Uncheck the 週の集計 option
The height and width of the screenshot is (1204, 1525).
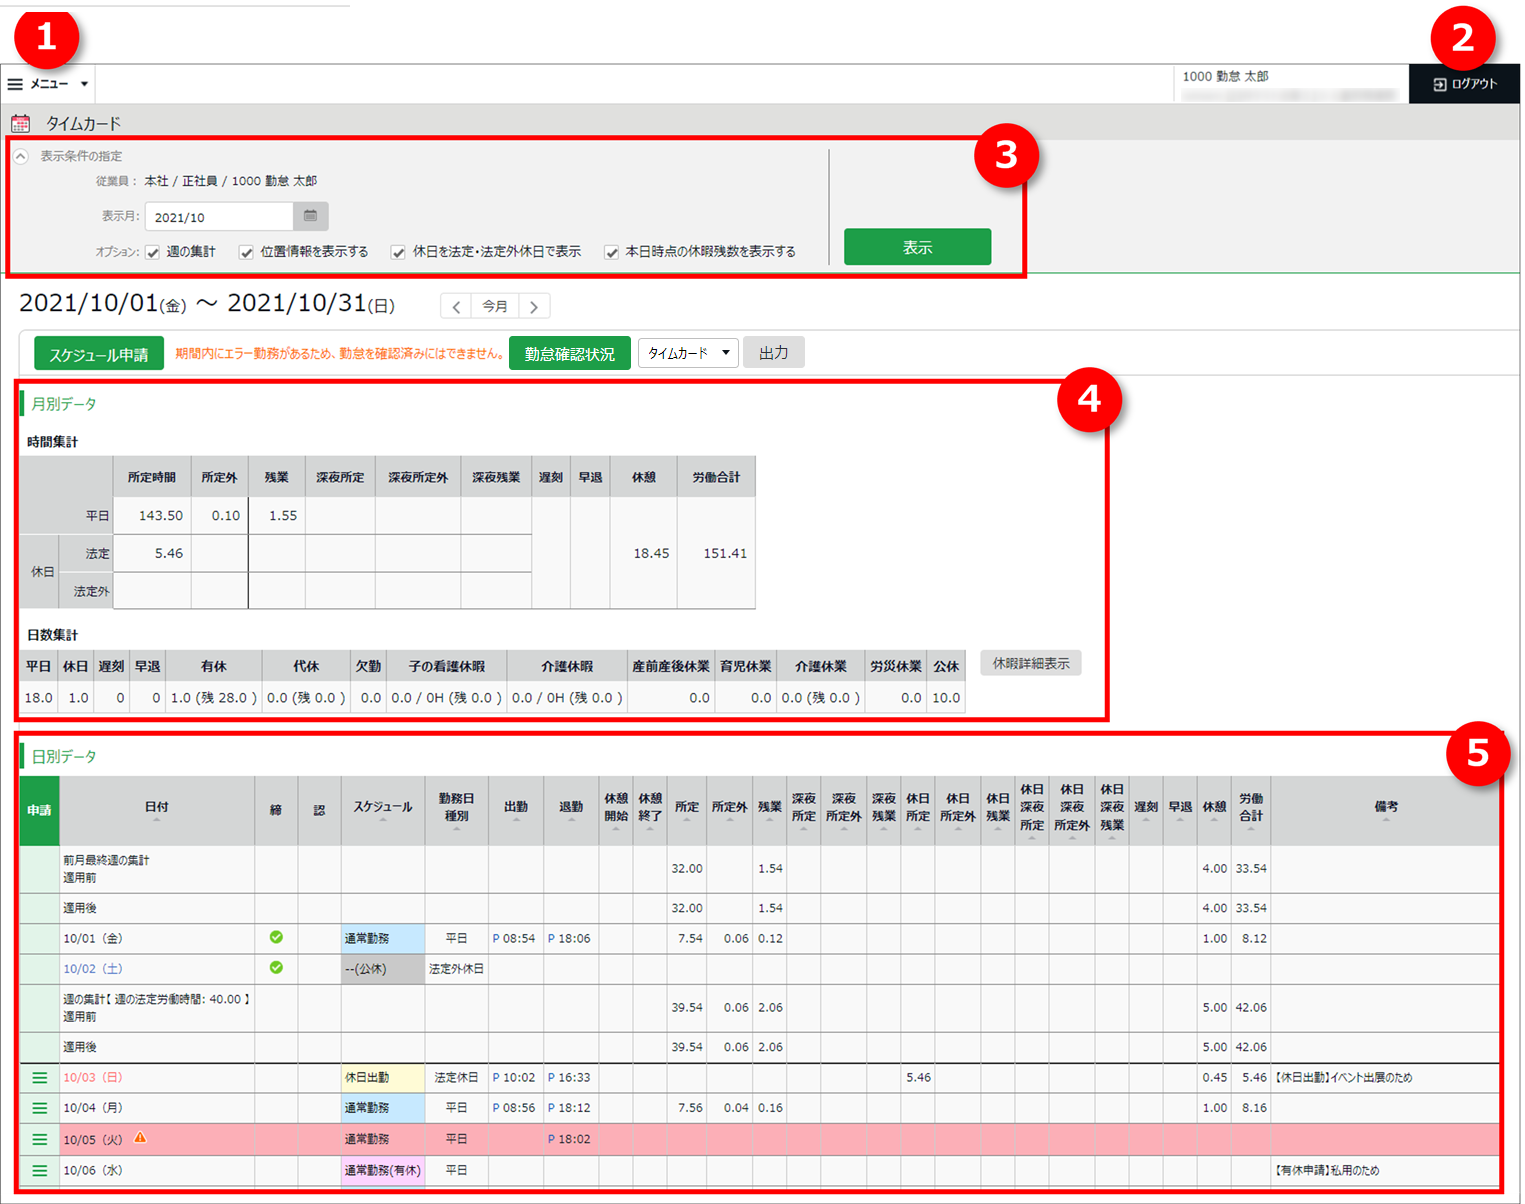coord(153,252)
